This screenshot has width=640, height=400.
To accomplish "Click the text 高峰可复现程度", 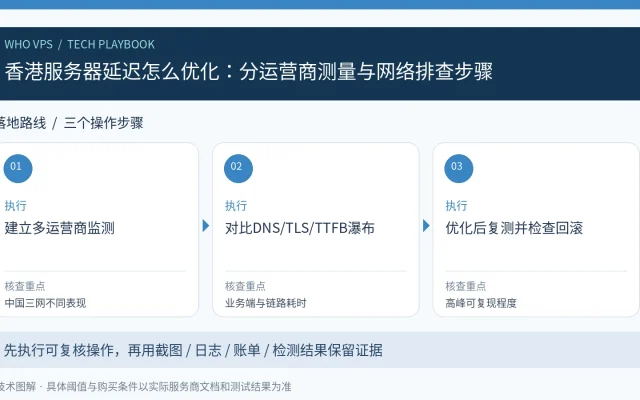I will (x=481, y=303).
